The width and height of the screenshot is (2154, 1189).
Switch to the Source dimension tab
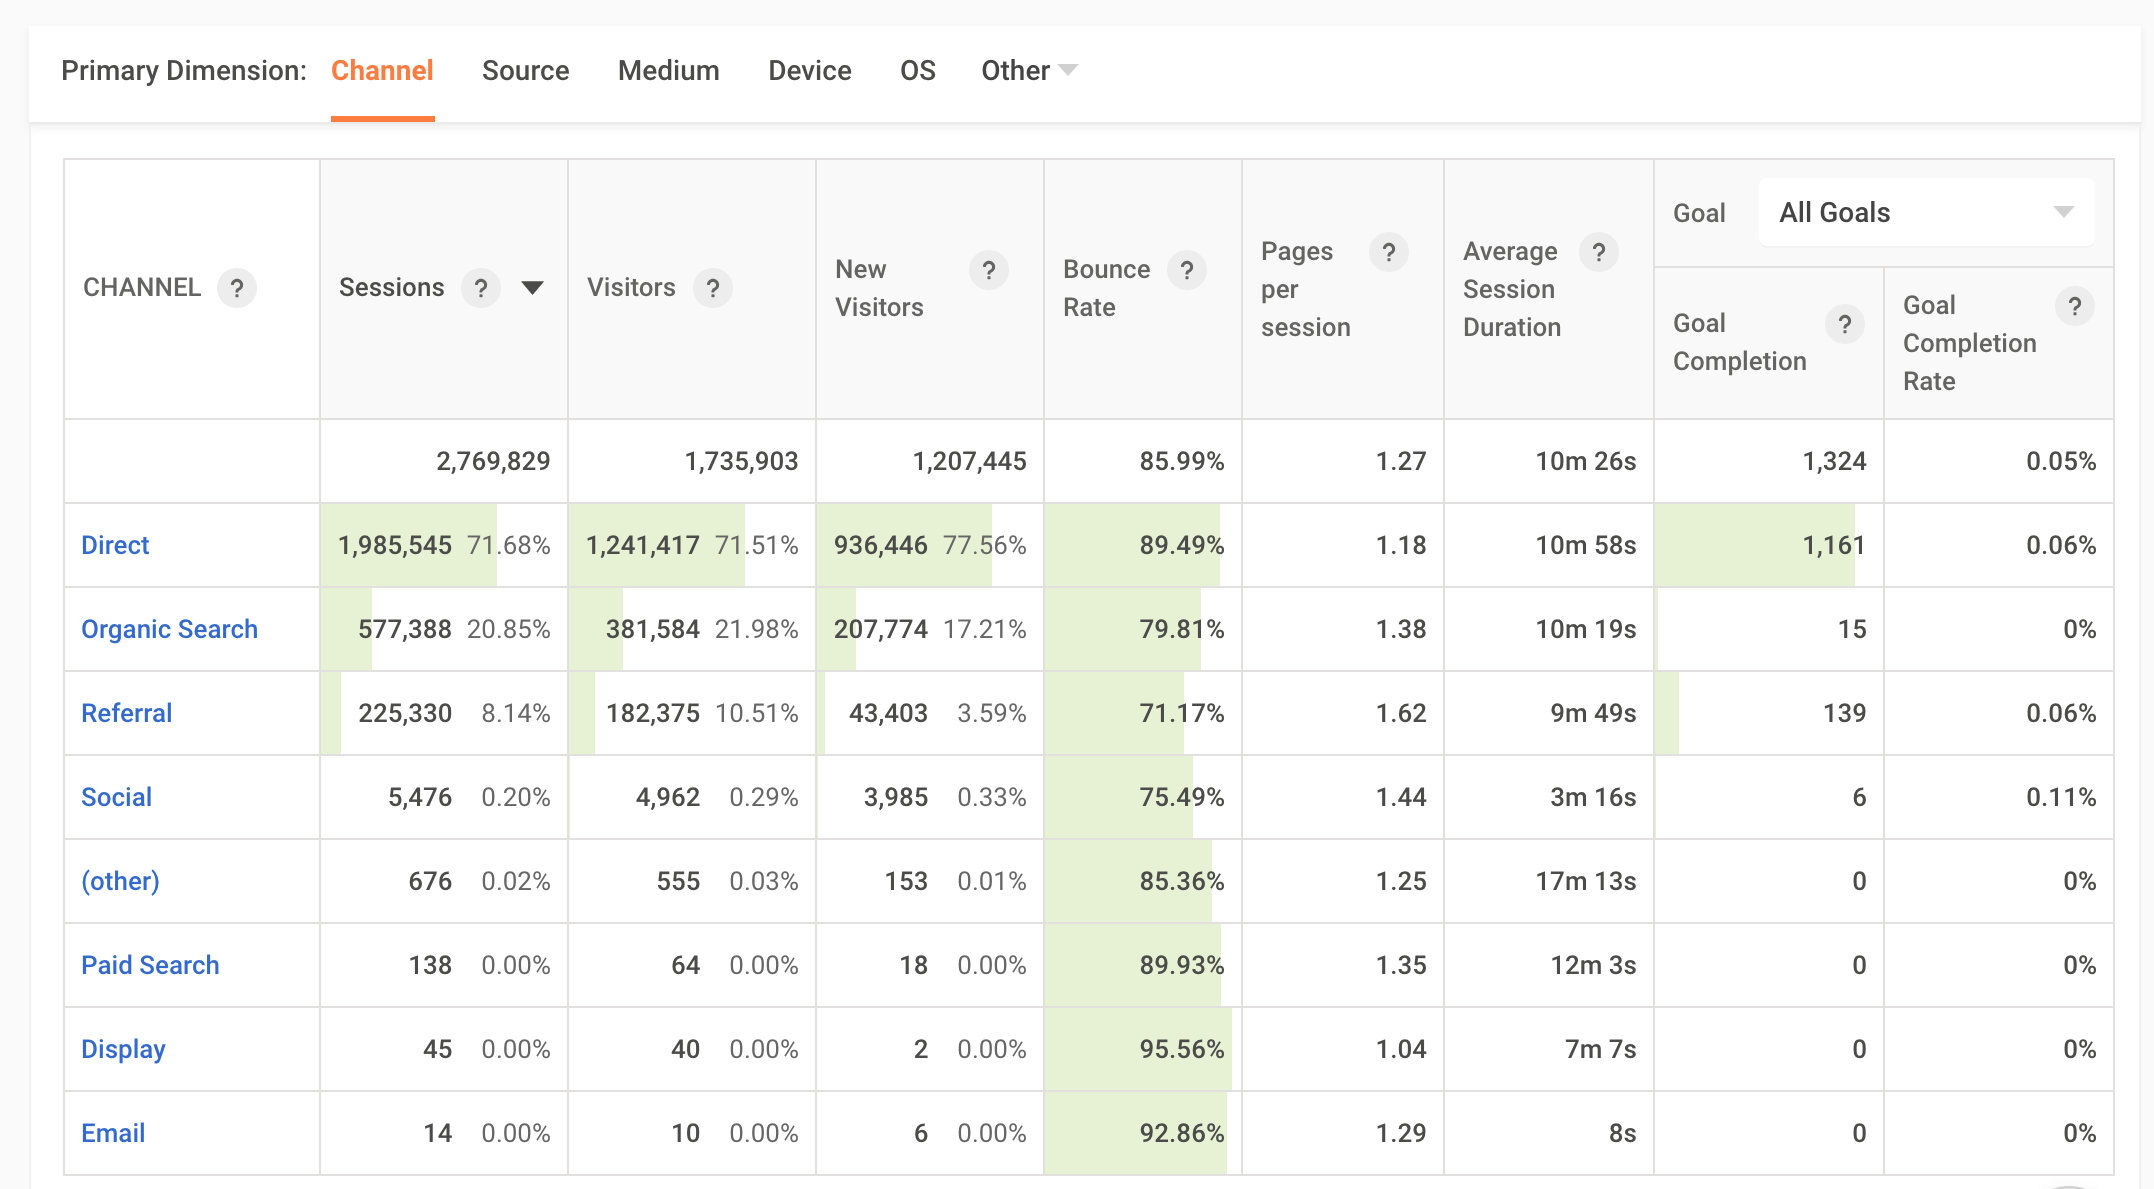tap(525, 70)
